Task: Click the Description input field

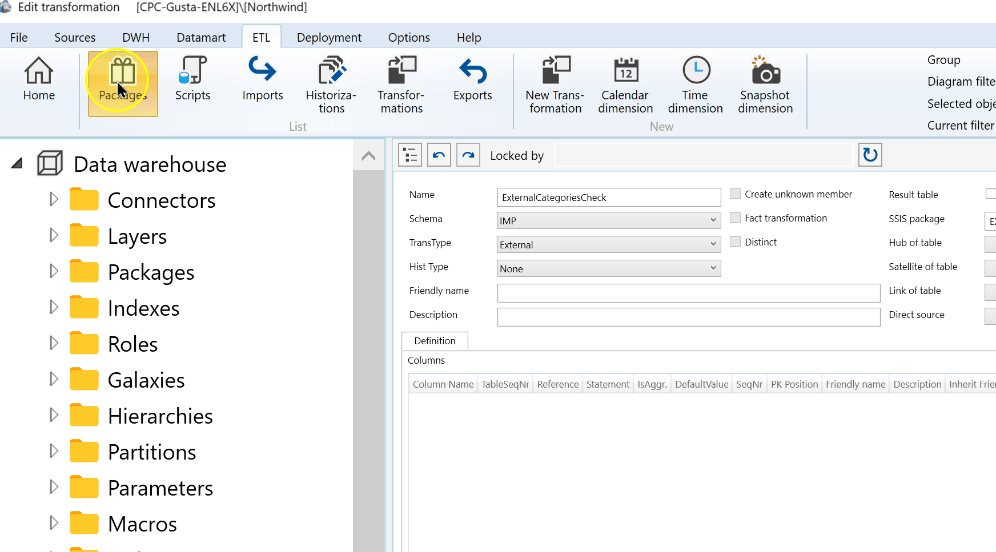Action: click(x=689, y=317)
